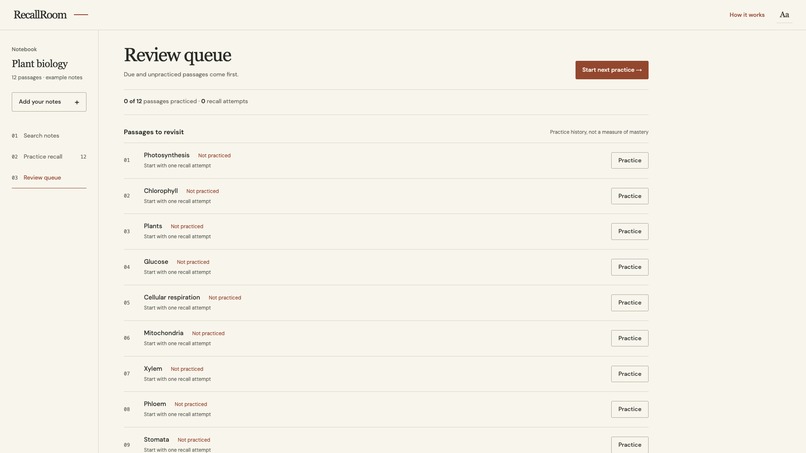Screen dimensions: 806x453
Task: Click Start next practice button
Action: pos(612,70)
